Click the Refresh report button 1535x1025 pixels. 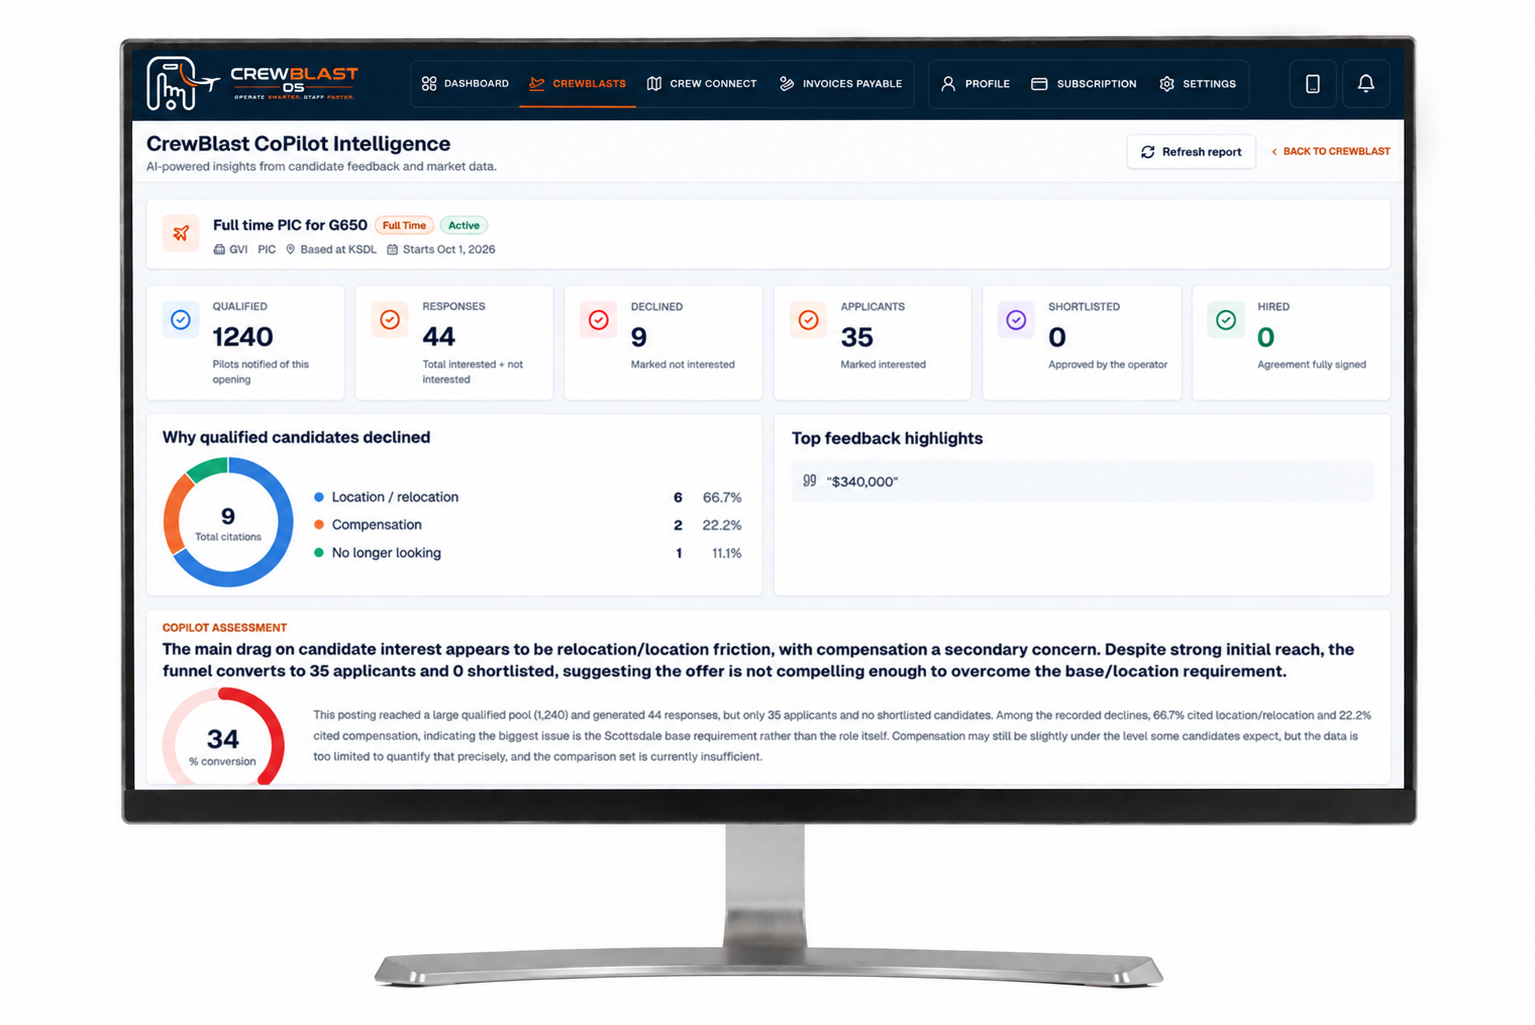click(x=1191, y=152)
